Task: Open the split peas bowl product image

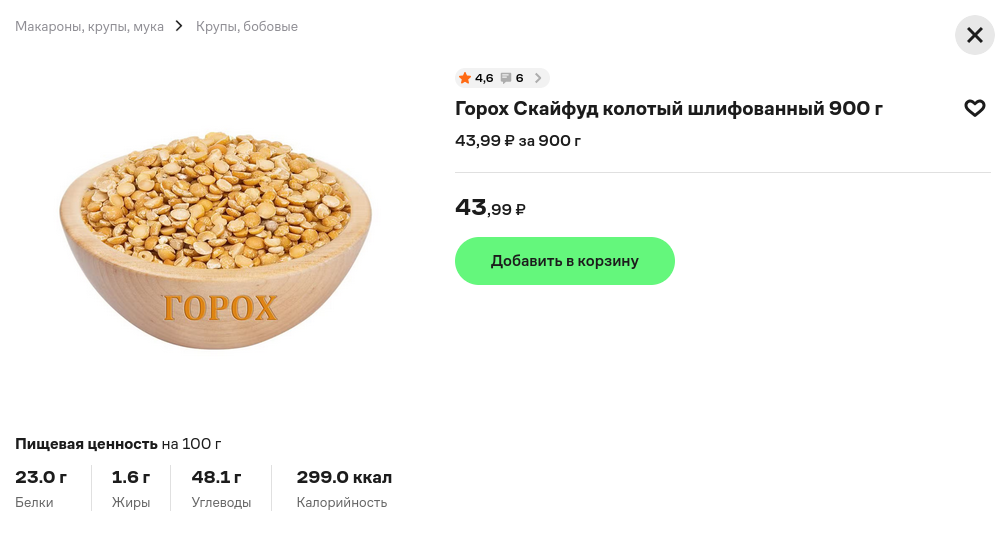Action: tap(215, 241)
